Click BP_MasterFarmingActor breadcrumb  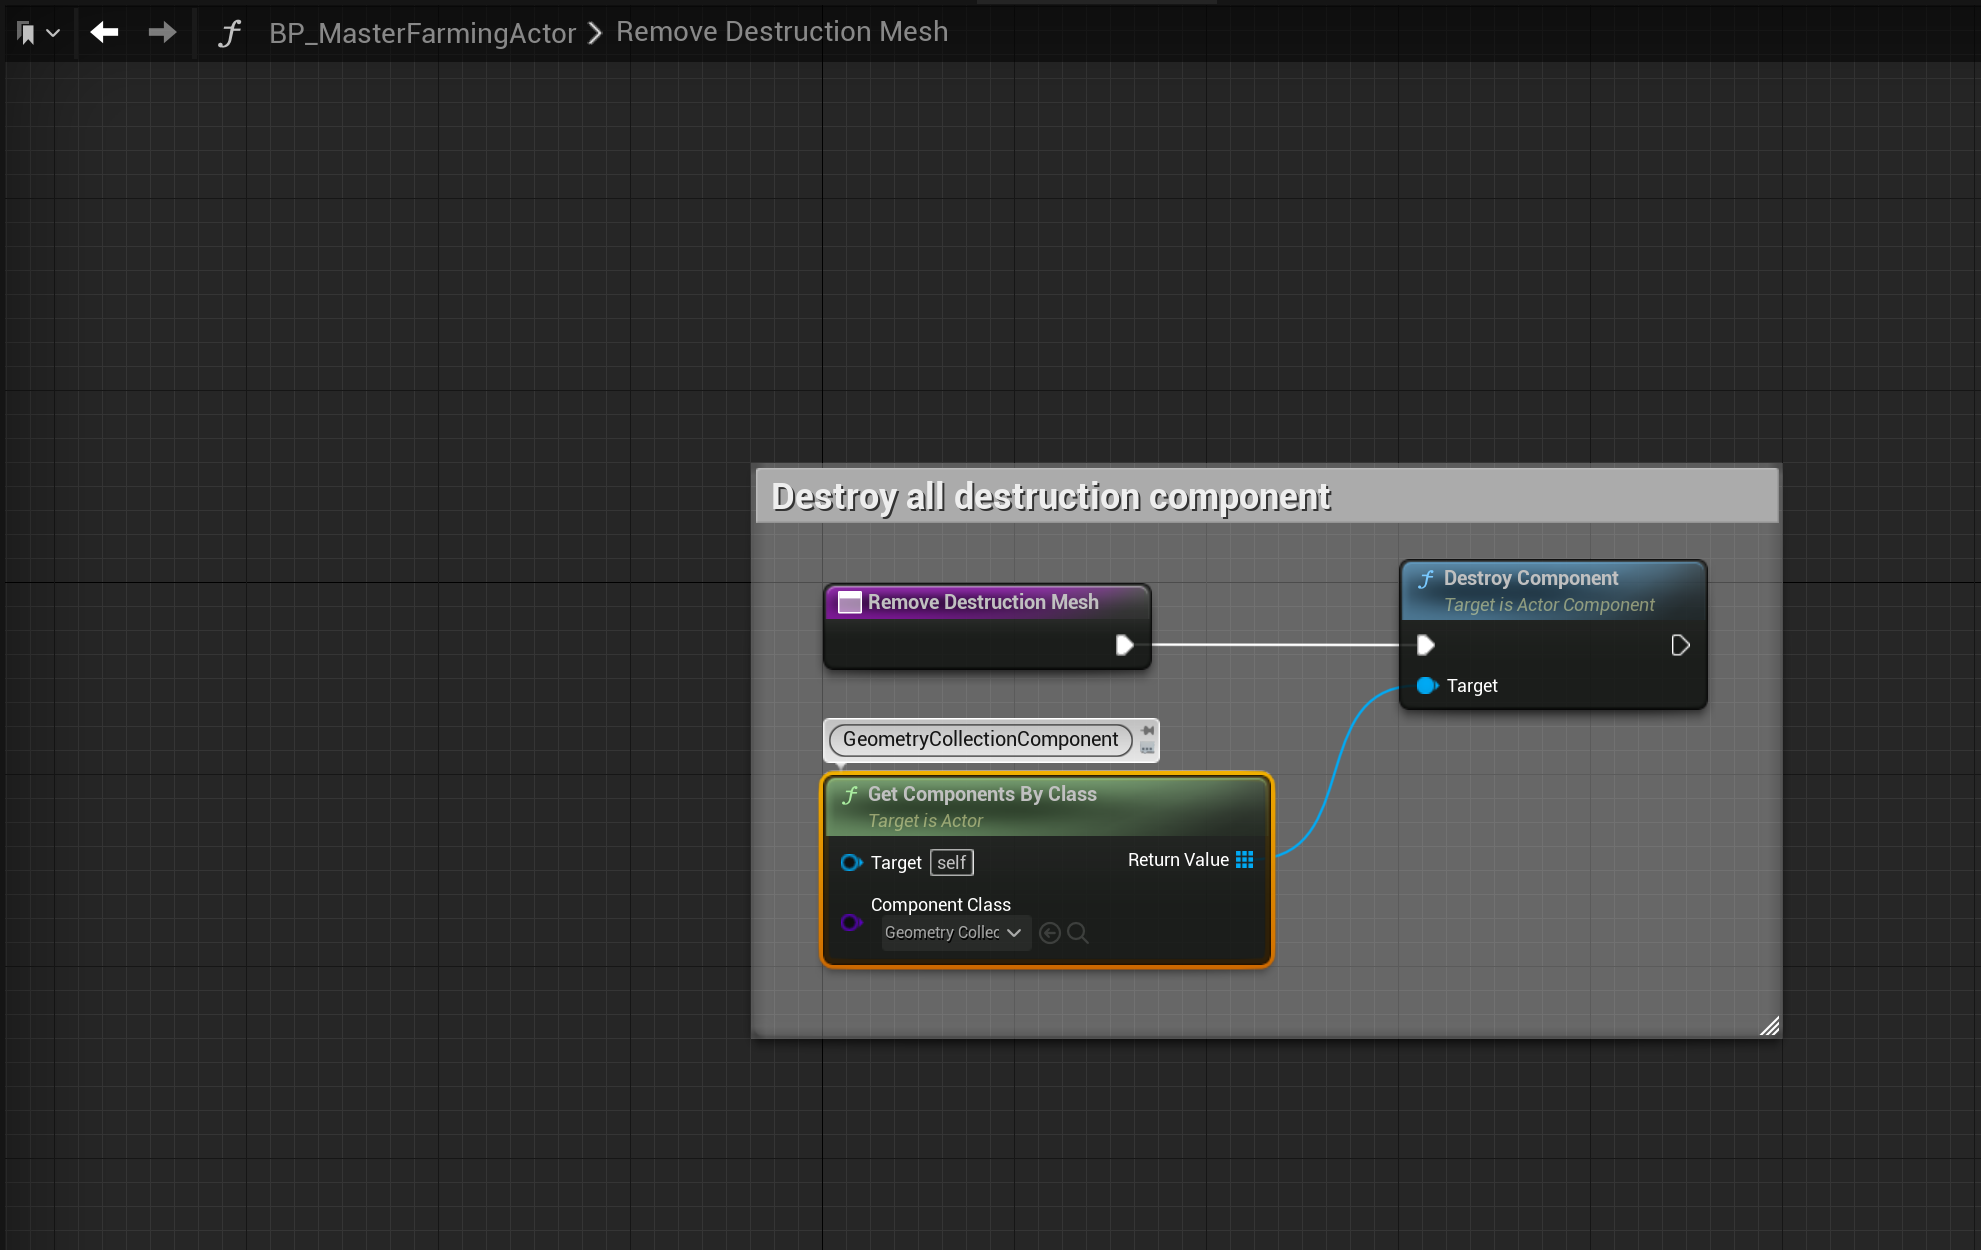tap(422, 33)
